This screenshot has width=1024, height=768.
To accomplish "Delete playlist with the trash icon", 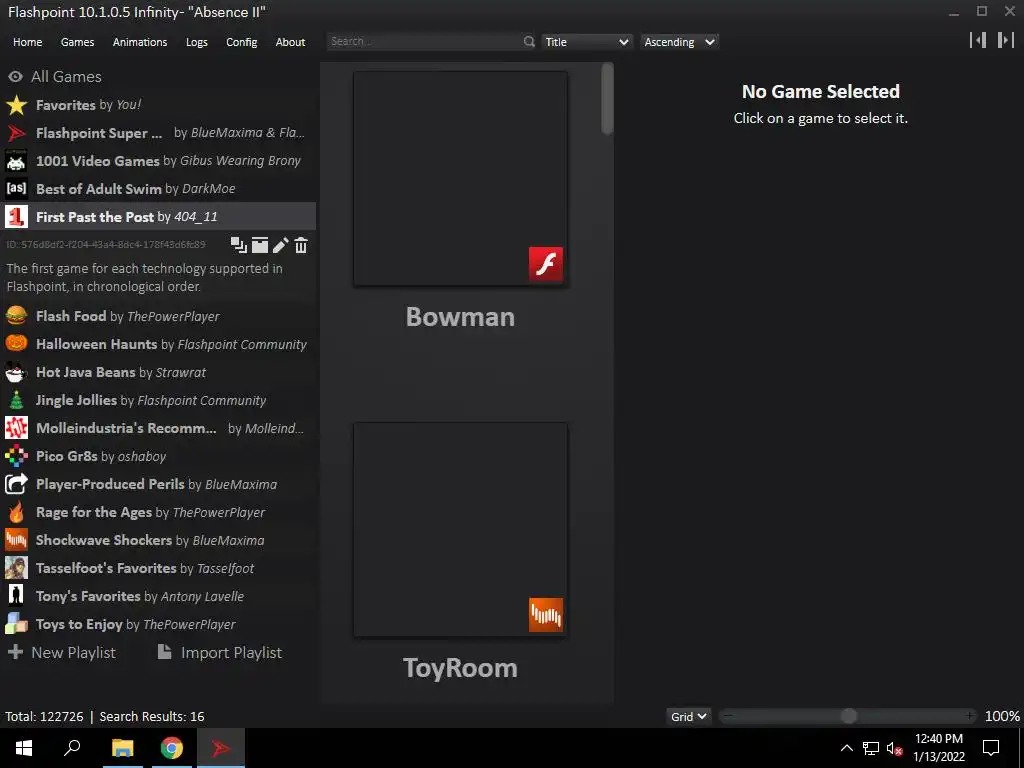I will point(301,245).
